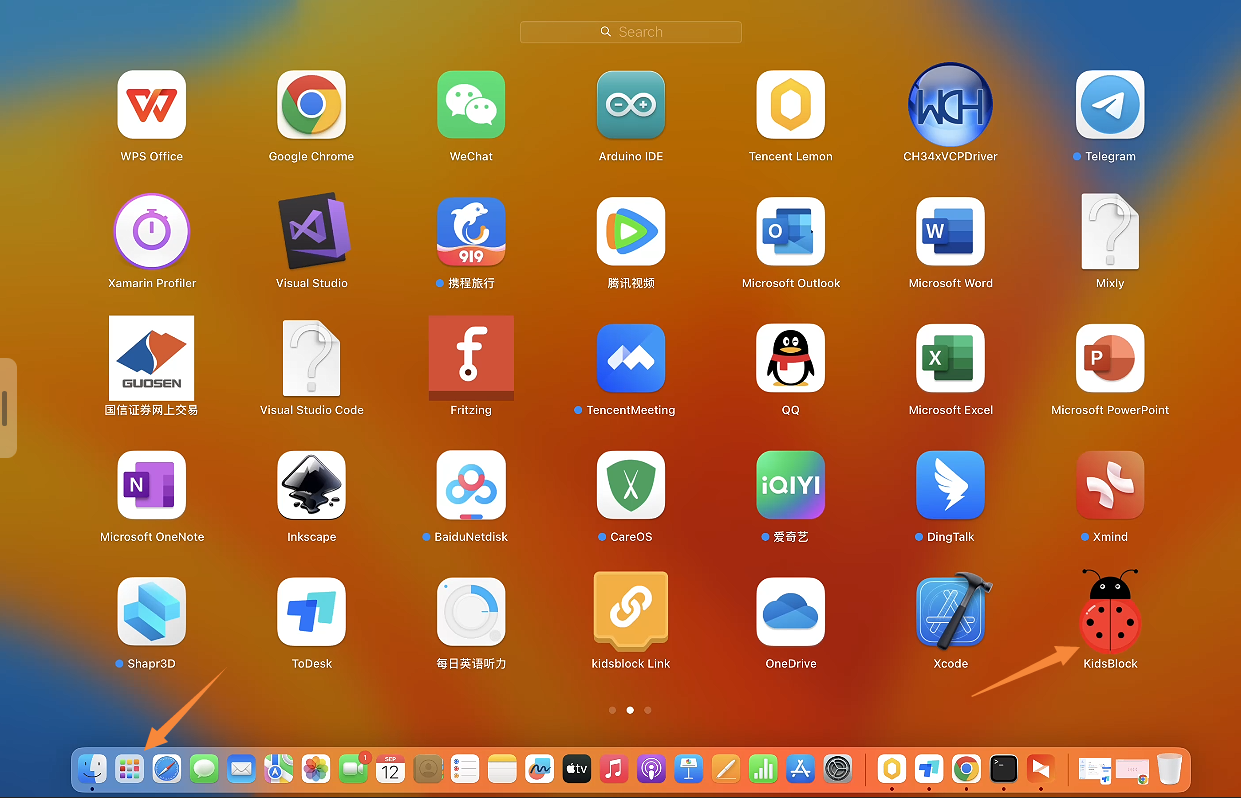Image resolution: width=1241 pixels, height=798 pixels.
Task: Open Xamarin Profiler
Action: pos(151,232)
